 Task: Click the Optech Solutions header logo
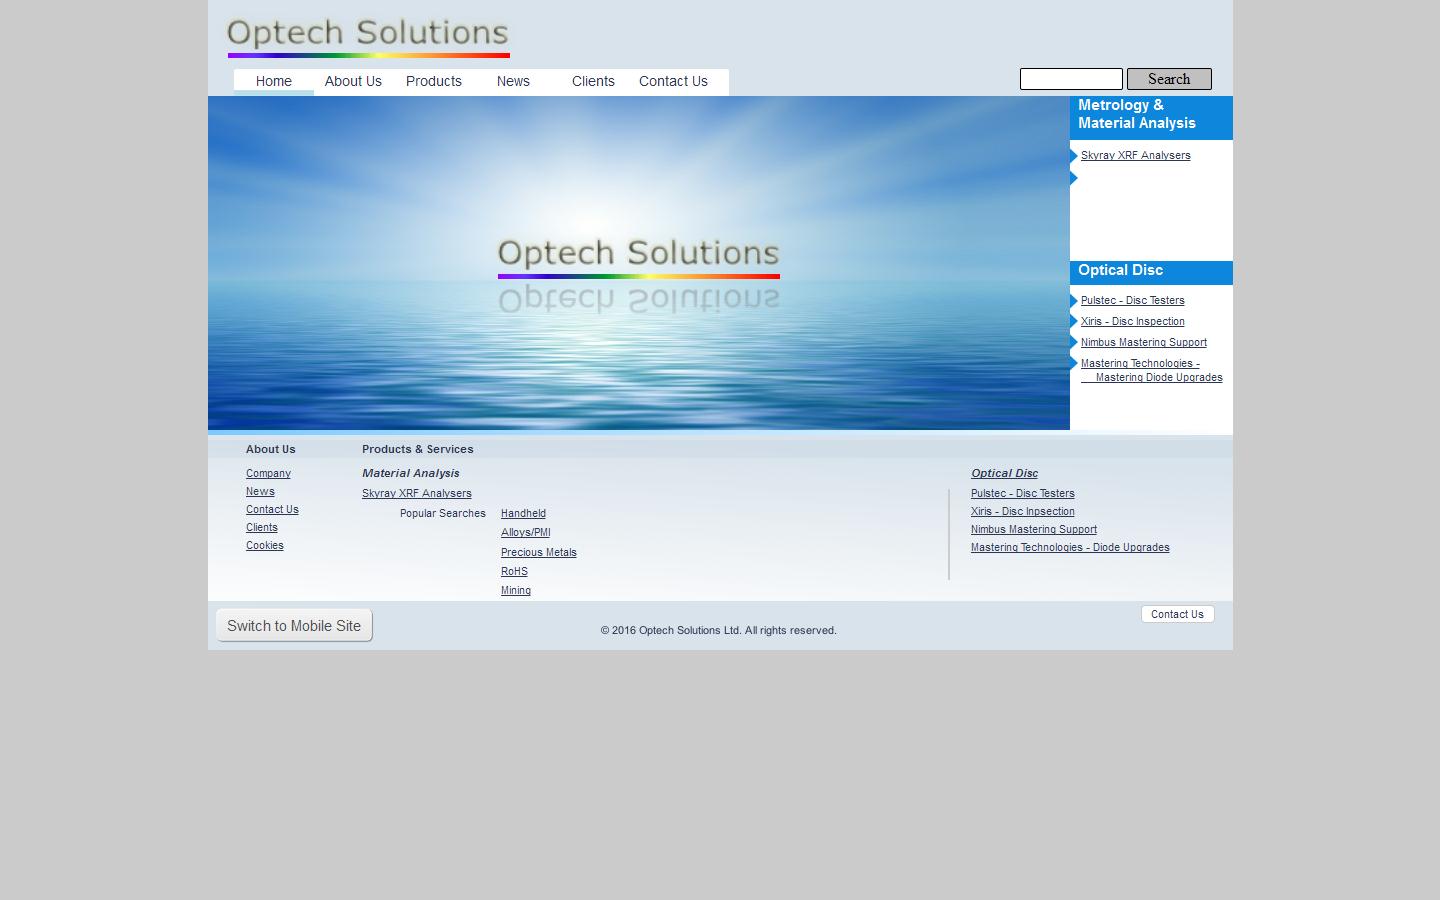coord(368,37)
